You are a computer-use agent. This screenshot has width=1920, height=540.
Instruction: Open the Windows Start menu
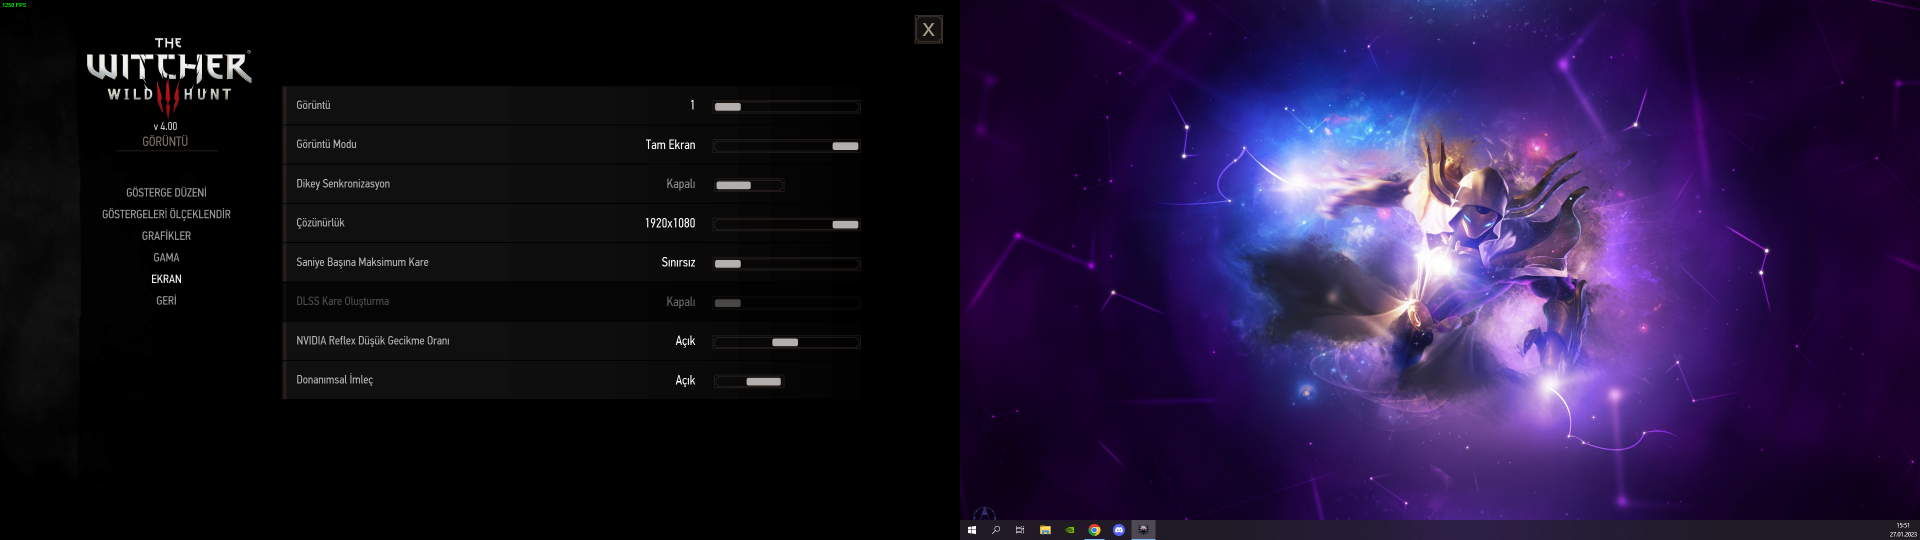point(971,530)
